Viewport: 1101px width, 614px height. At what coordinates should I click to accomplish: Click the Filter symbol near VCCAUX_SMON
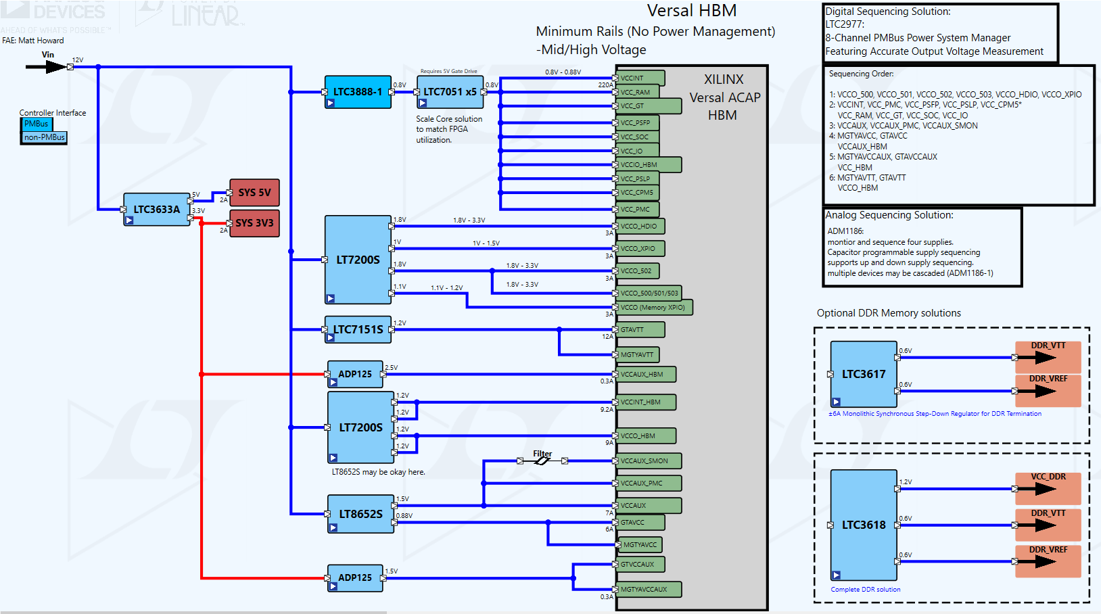tap(542, 459)
